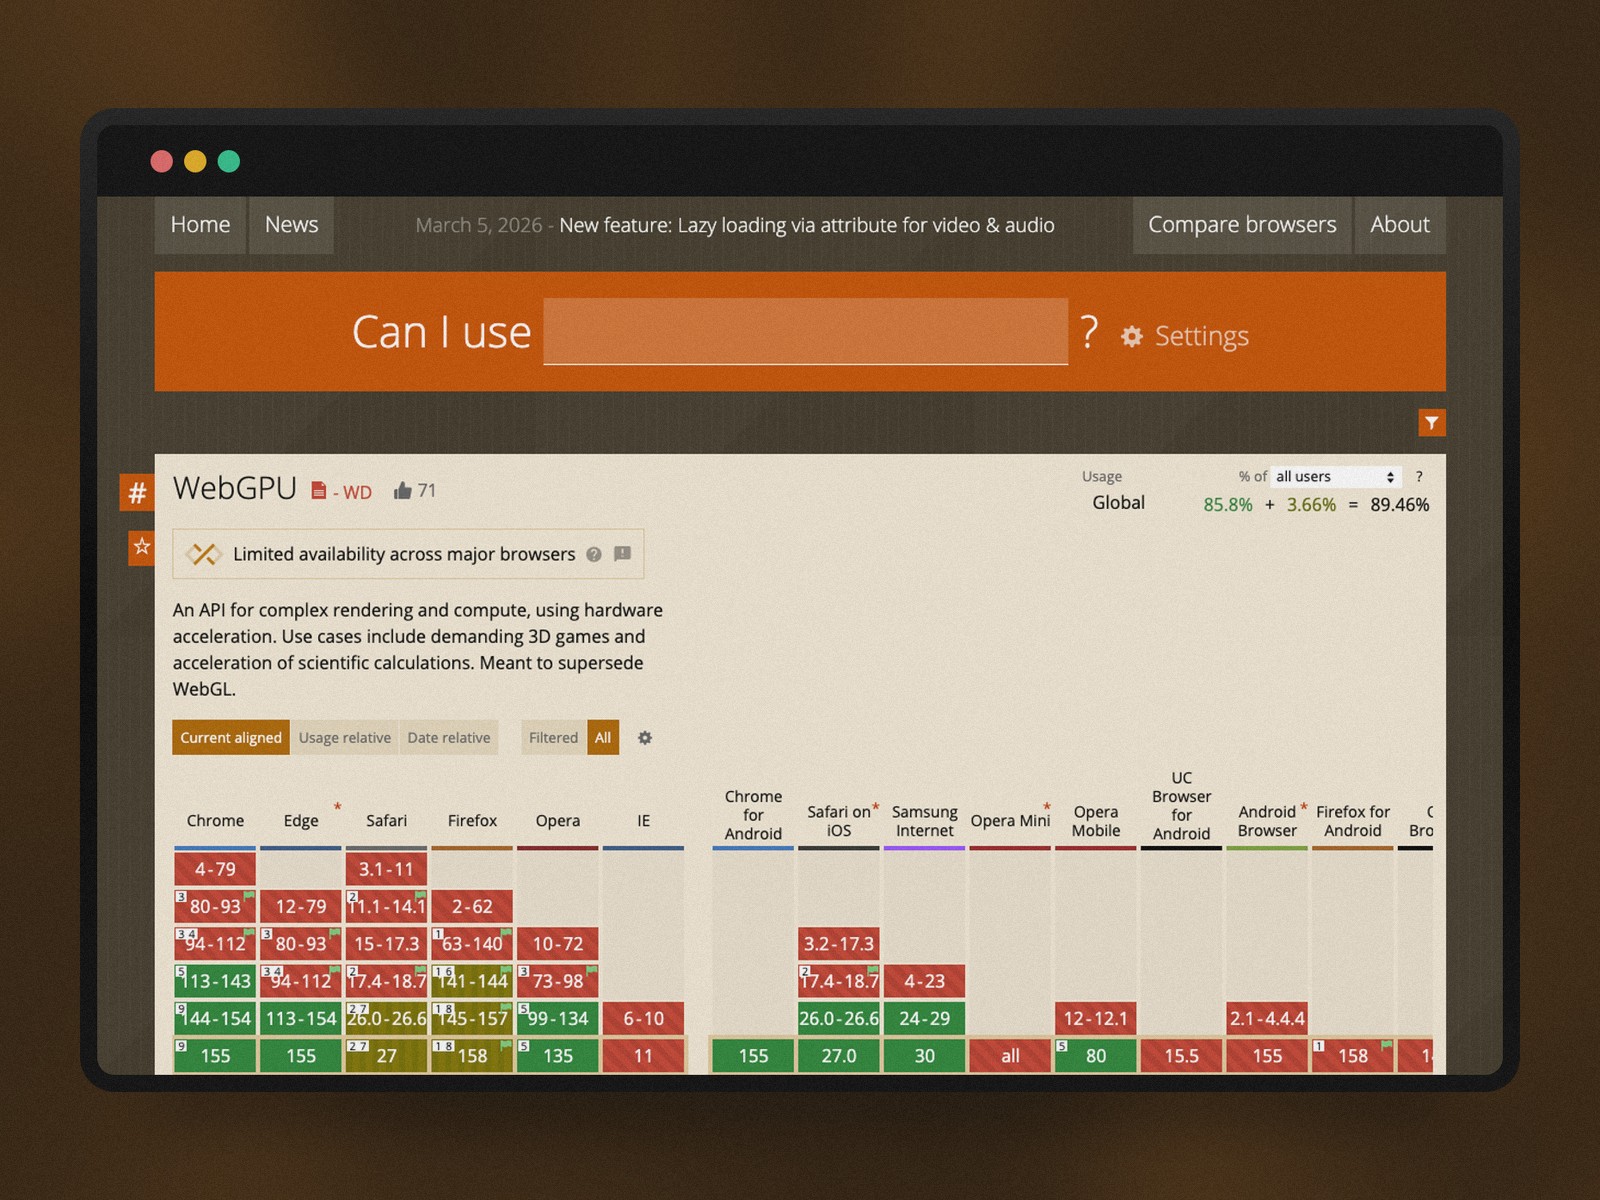1600x1200 pixels.
Task: Click the Opera Mini all cell
Action: click(x=1010, y=1055)
